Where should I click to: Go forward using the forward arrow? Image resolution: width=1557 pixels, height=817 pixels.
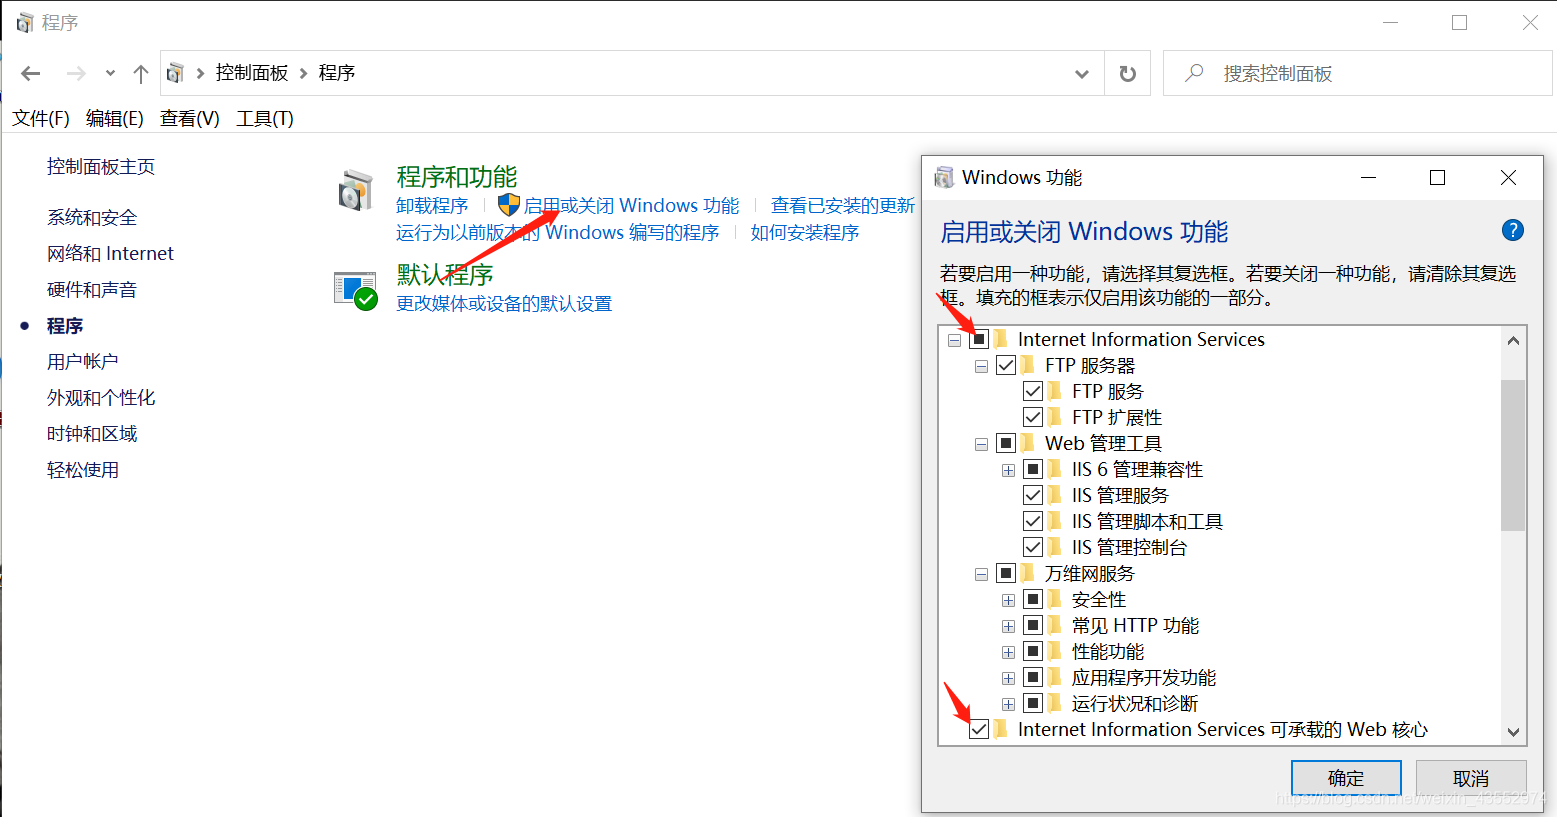[76, 73]
